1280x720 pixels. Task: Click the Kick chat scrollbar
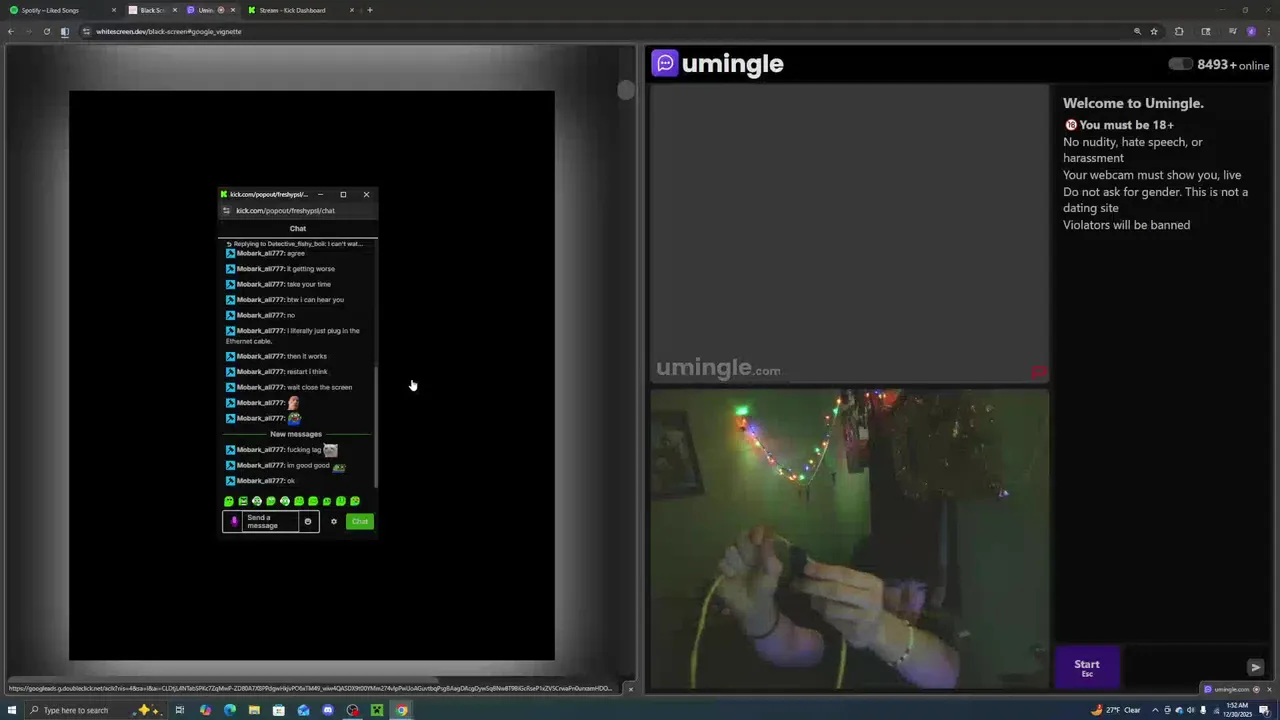[376, 428]
